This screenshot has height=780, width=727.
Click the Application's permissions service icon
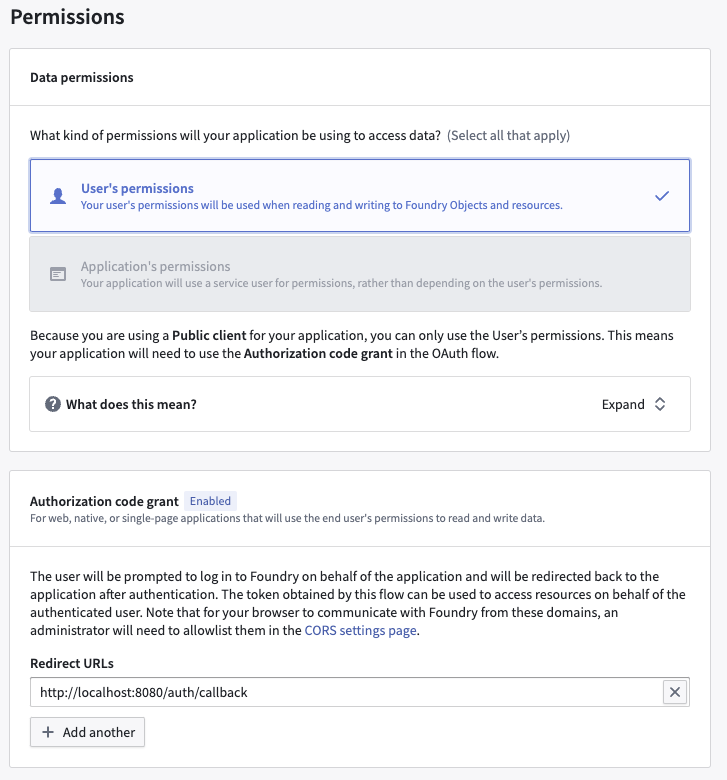tap(58, 274)
